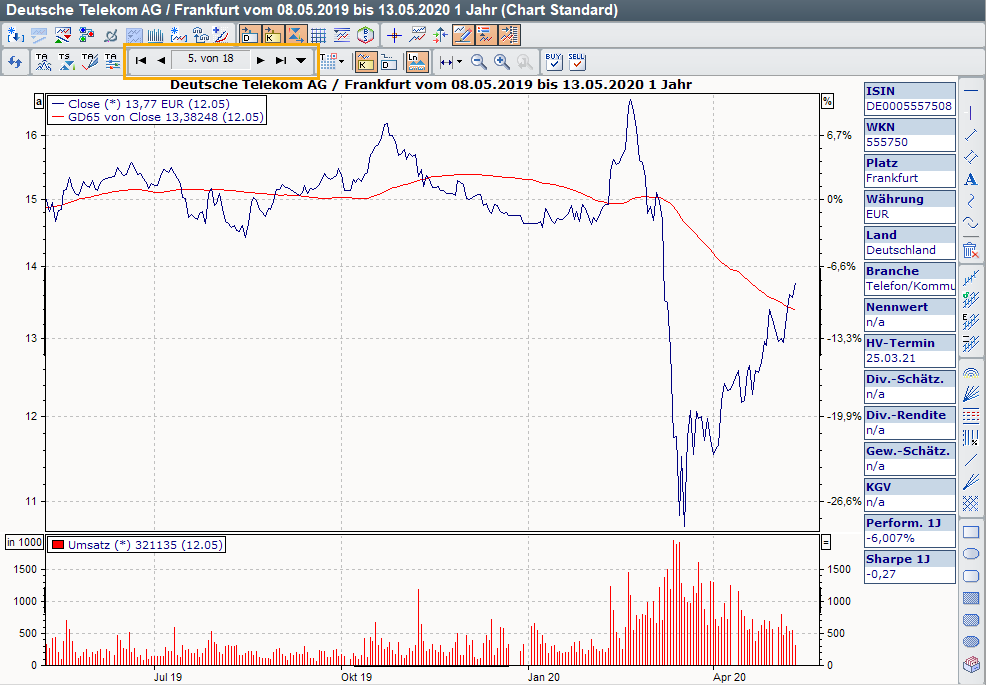The image size is (986, 685).
Task: Click the refresh arrows icon
Action: 15,62
